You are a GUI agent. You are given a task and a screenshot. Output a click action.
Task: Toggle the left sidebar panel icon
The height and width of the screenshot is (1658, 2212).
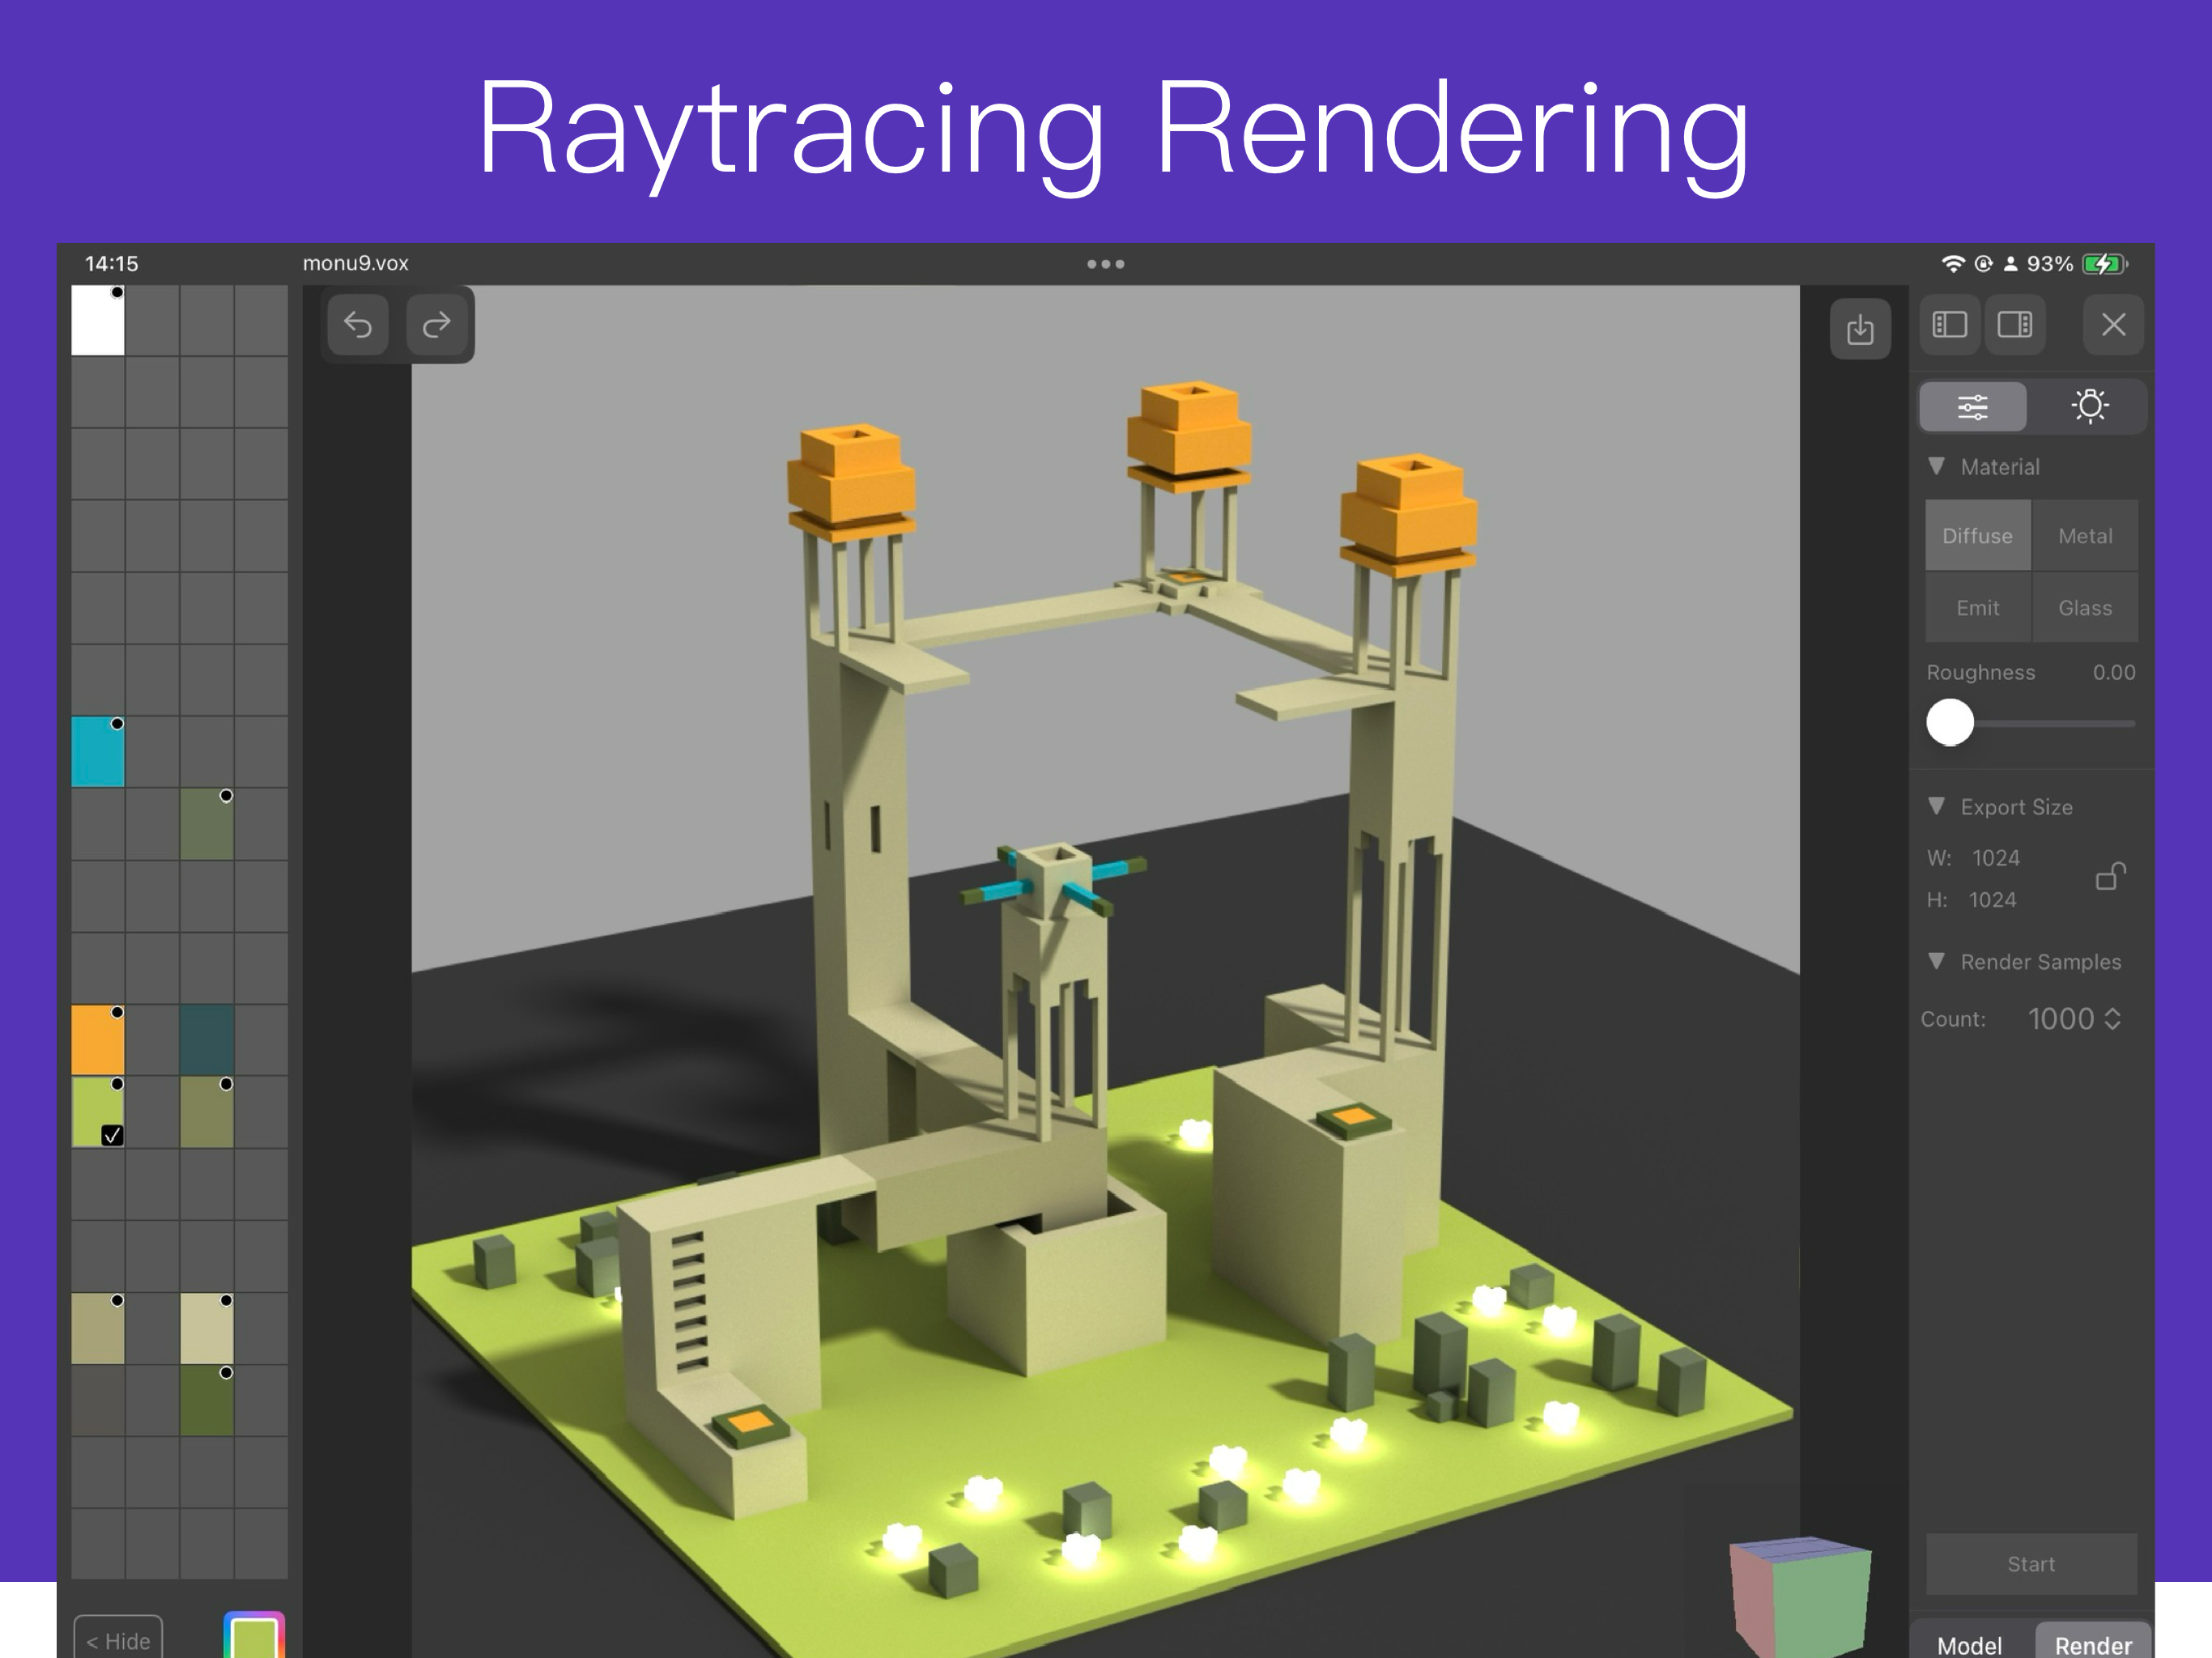coord(1949,325)
